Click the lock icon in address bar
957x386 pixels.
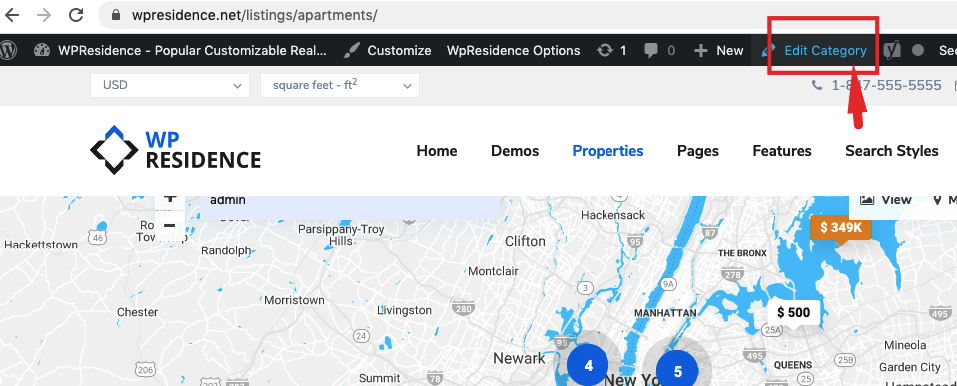116,15
